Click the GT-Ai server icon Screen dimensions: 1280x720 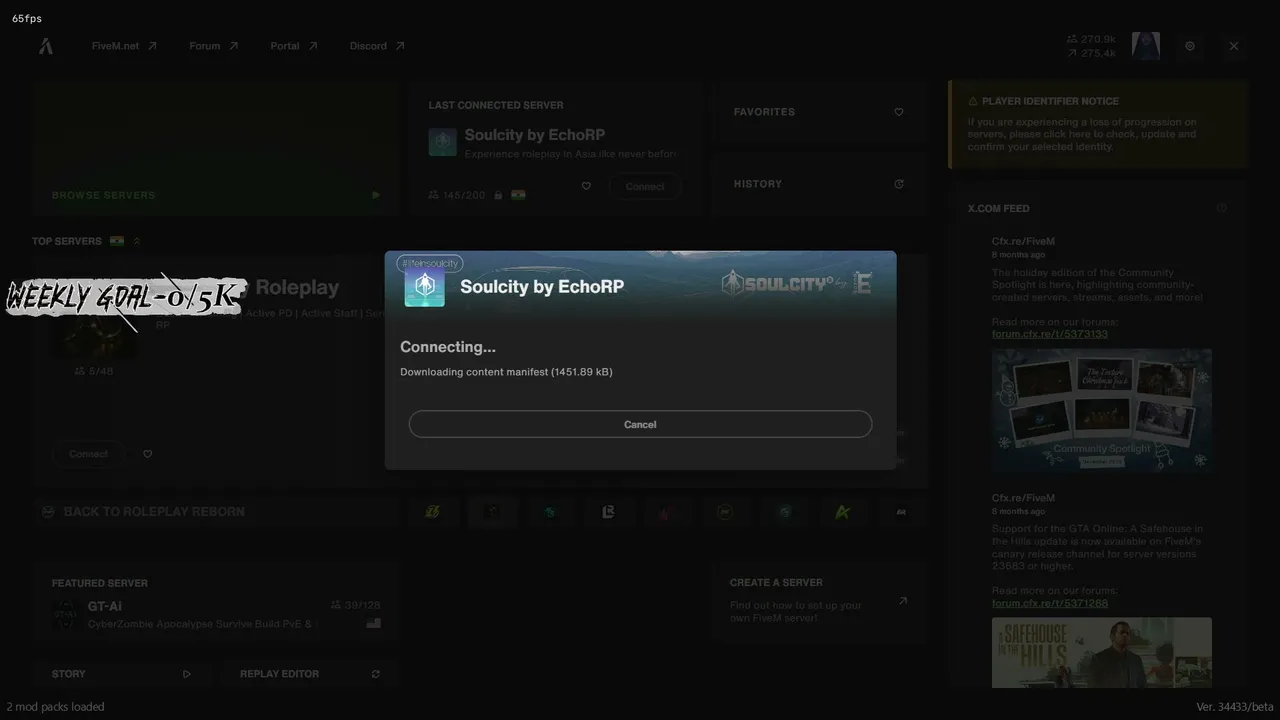tap(65, 615)
